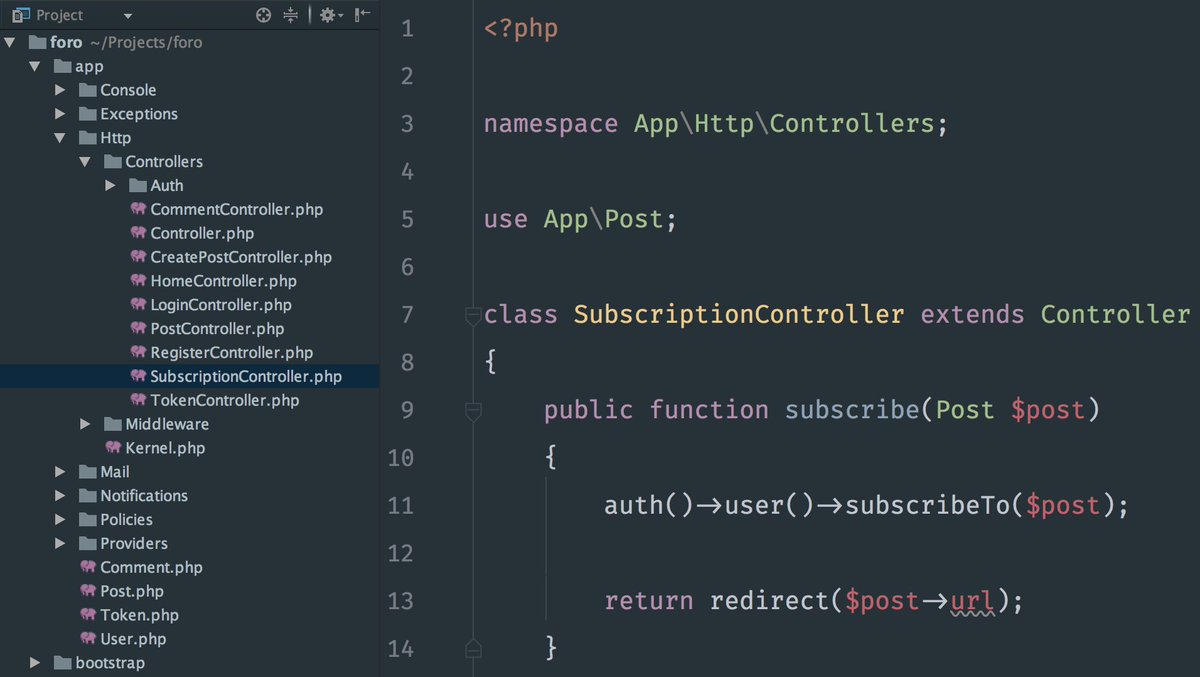Click the SubscriptionController class name in editor
Screen dimensions: 1200x677
click(x=739, y=315)
